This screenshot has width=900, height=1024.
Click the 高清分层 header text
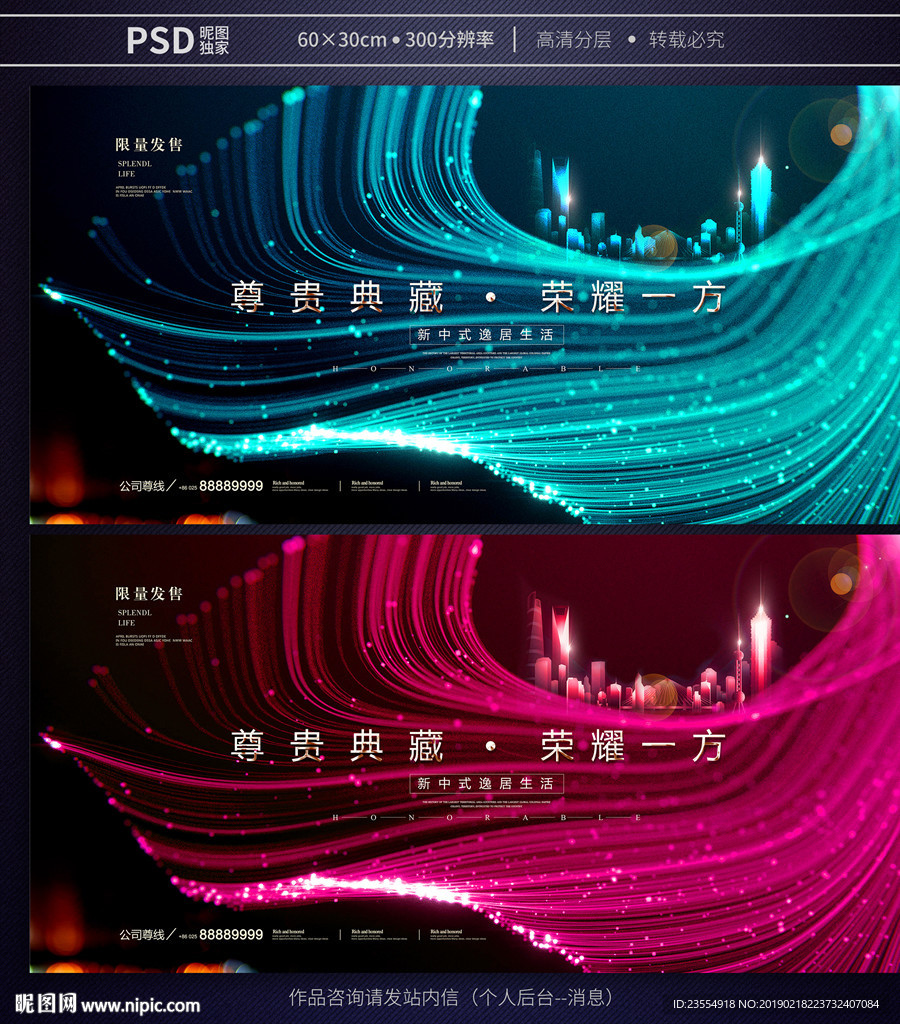pos(573,40)
